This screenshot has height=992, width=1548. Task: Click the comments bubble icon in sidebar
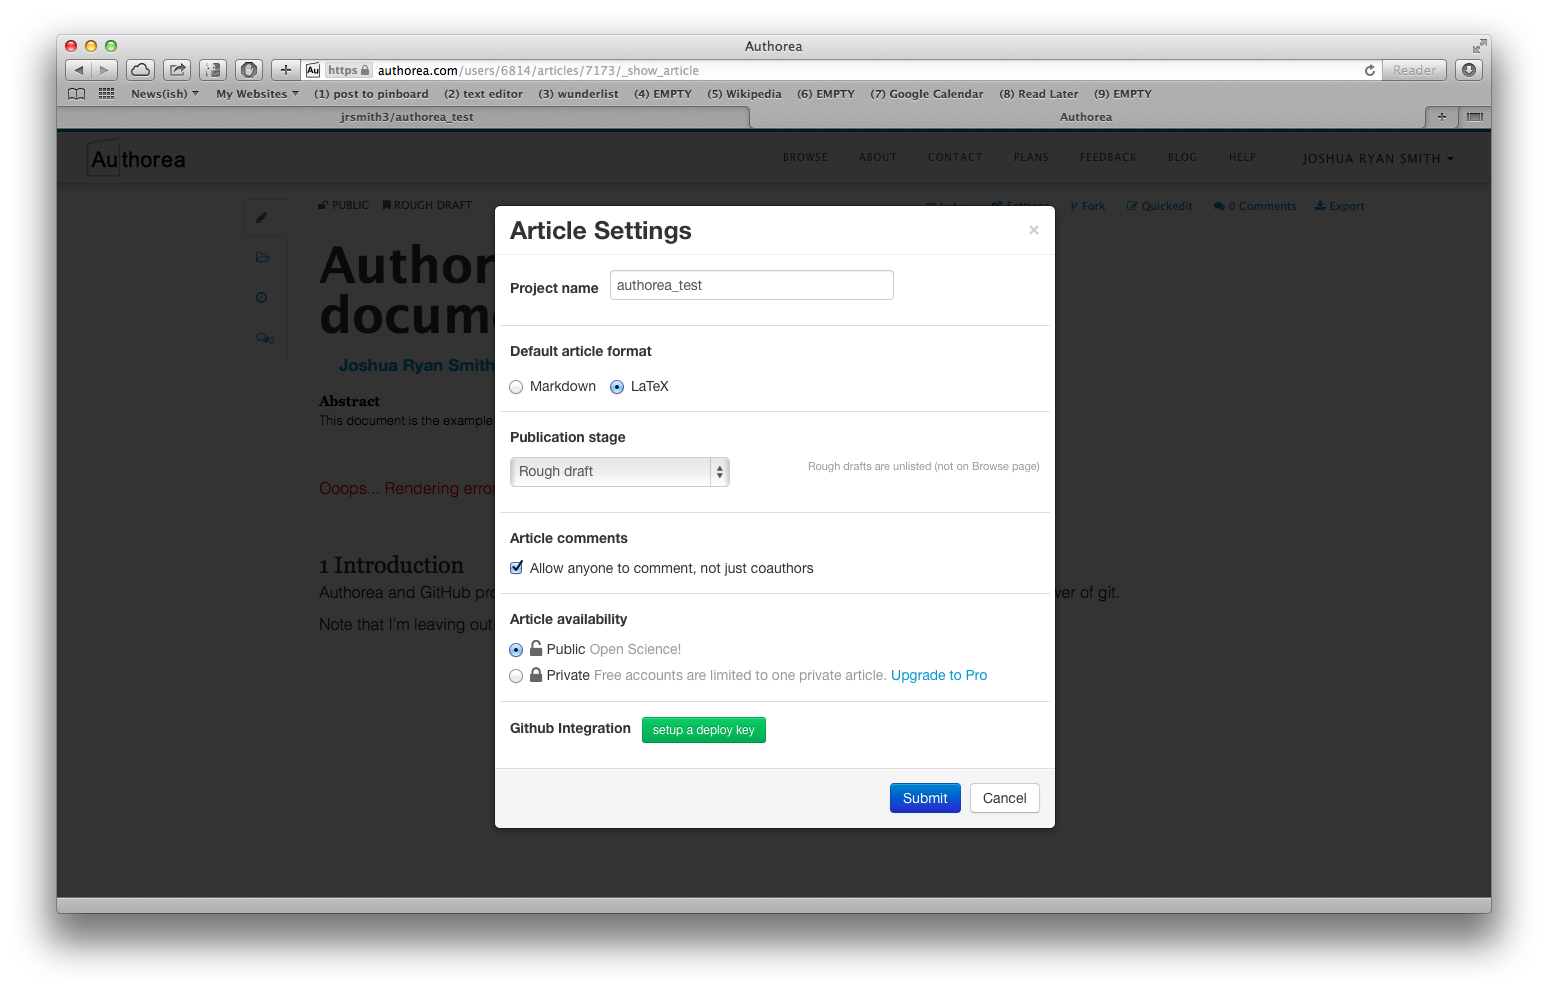tap(265, 338)
